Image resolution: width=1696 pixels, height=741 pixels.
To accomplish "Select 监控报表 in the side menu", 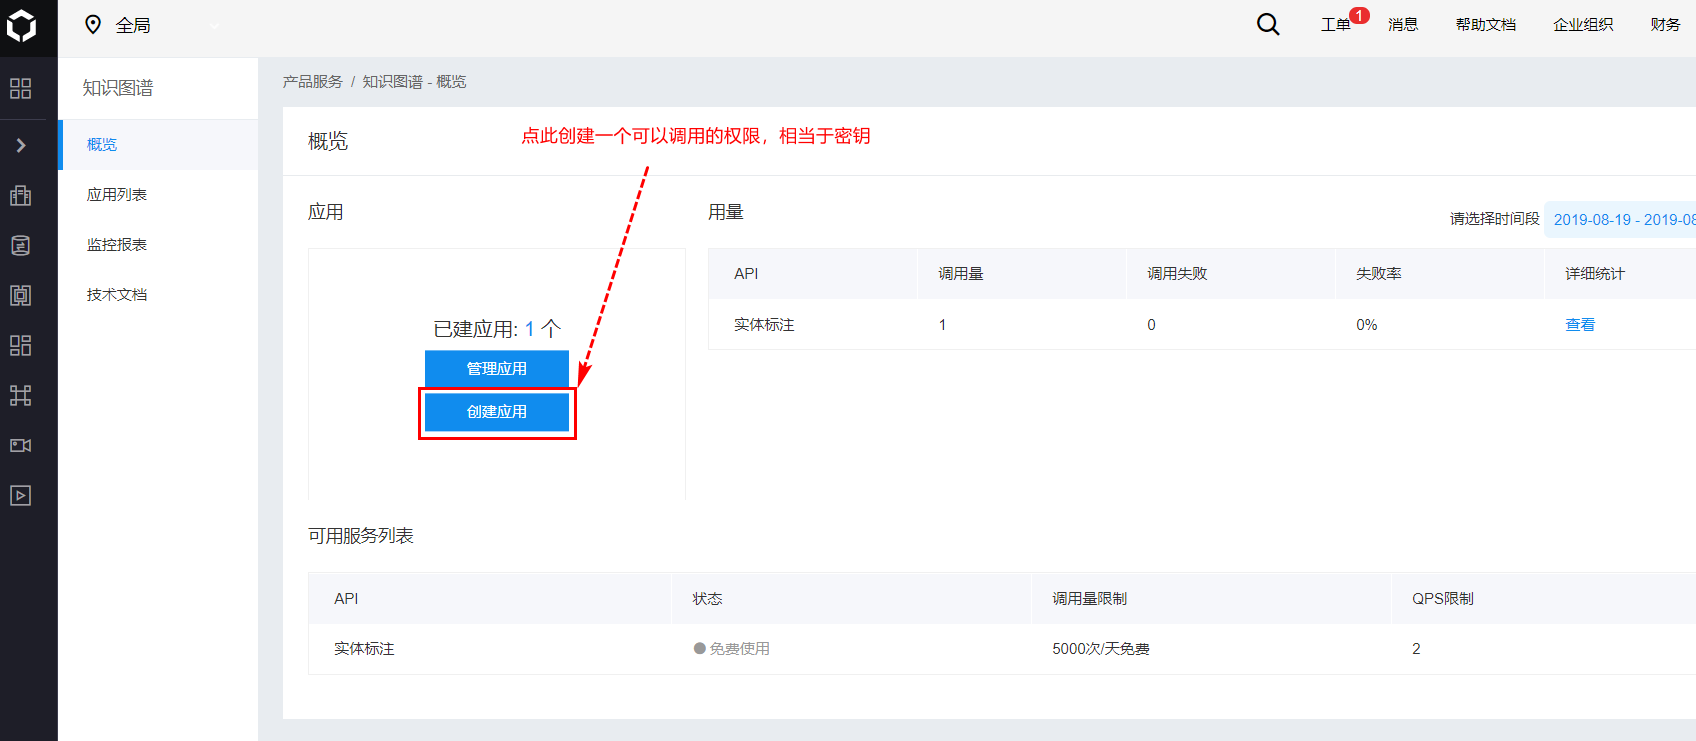I will click(x=117, y=245).
